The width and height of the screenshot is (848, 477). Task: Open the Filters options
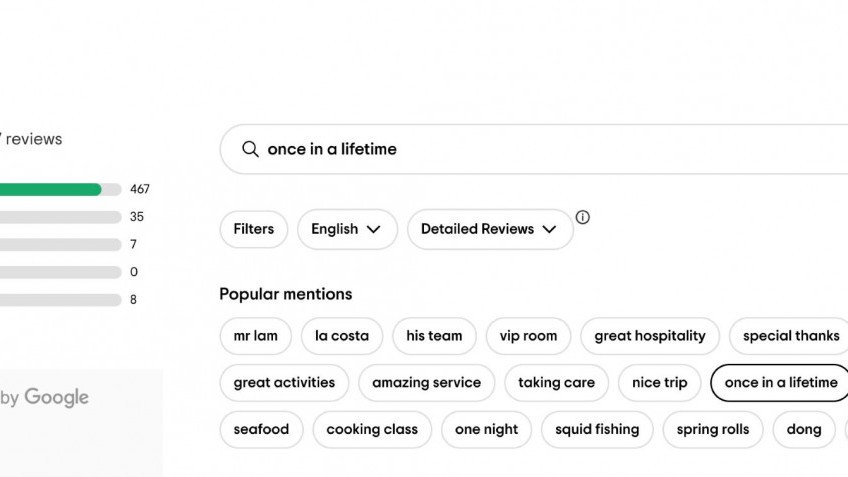coord(253,229)
